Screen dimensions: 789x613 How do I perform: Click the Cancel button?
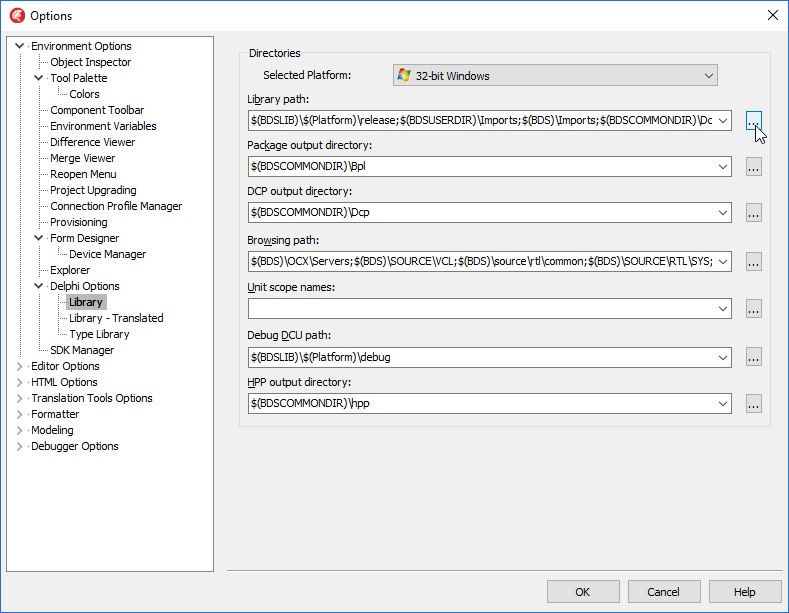(663, 592)
